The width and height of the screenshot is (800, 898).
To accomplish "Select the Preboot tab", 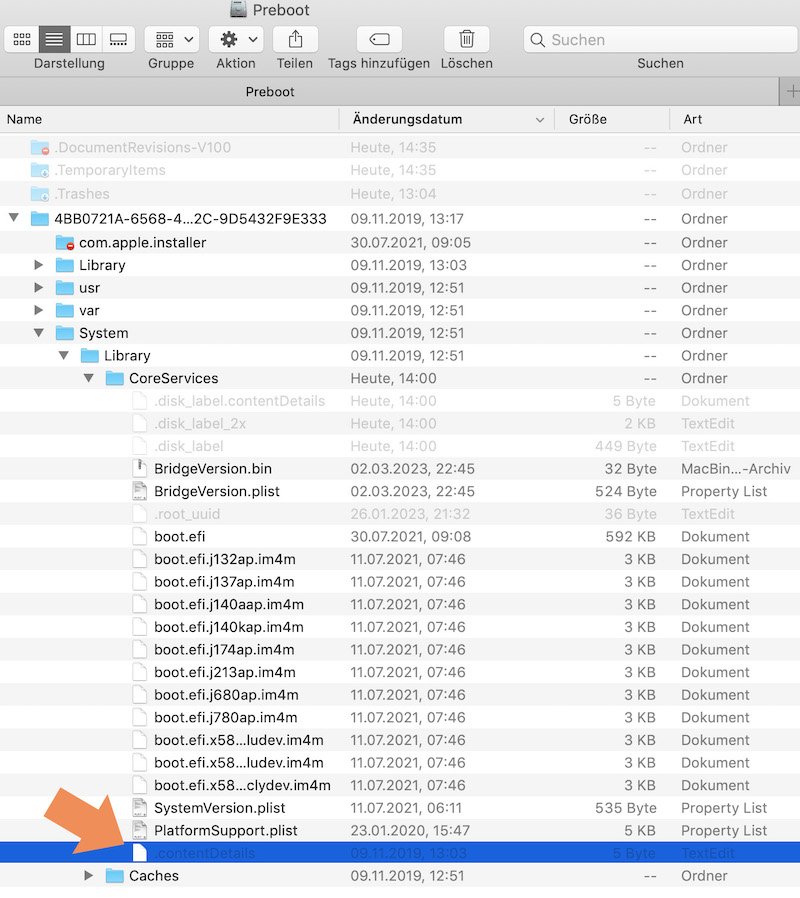I will click(x=270, y=92).
